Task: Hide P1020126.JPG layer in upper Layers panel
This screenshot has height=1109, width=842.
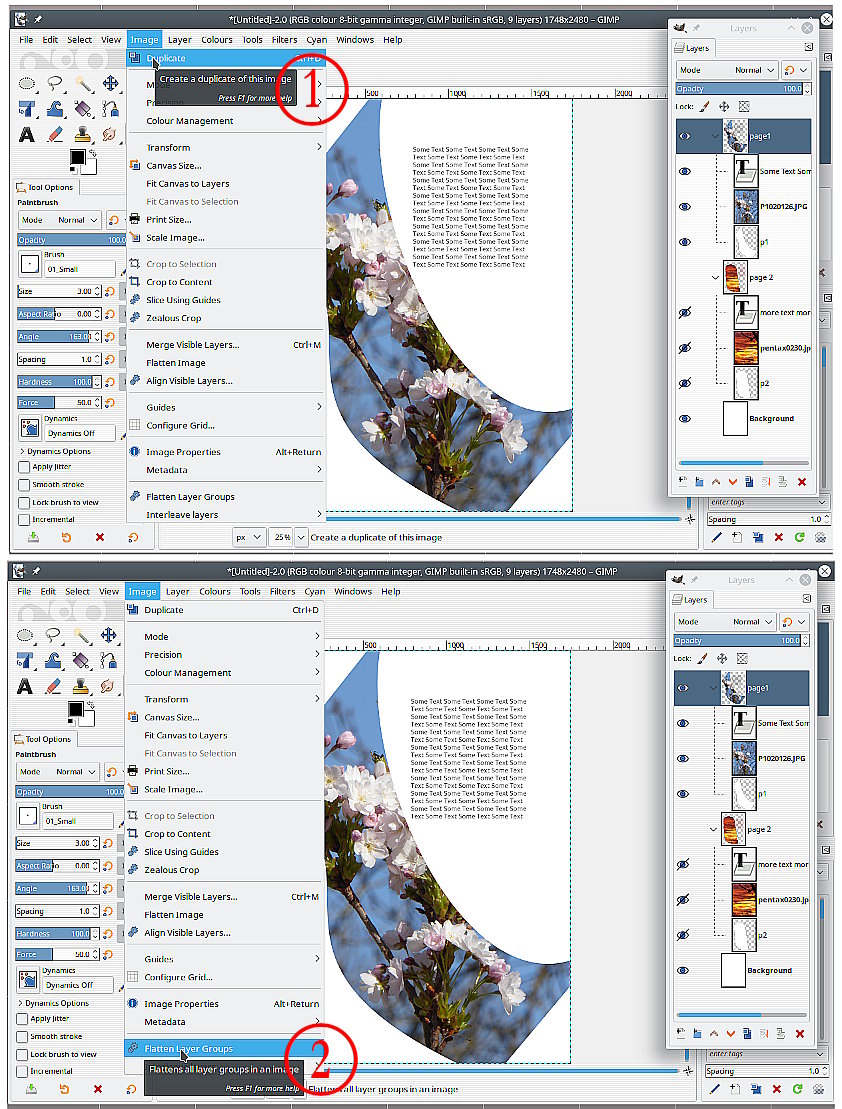Action: click(684, 207)
